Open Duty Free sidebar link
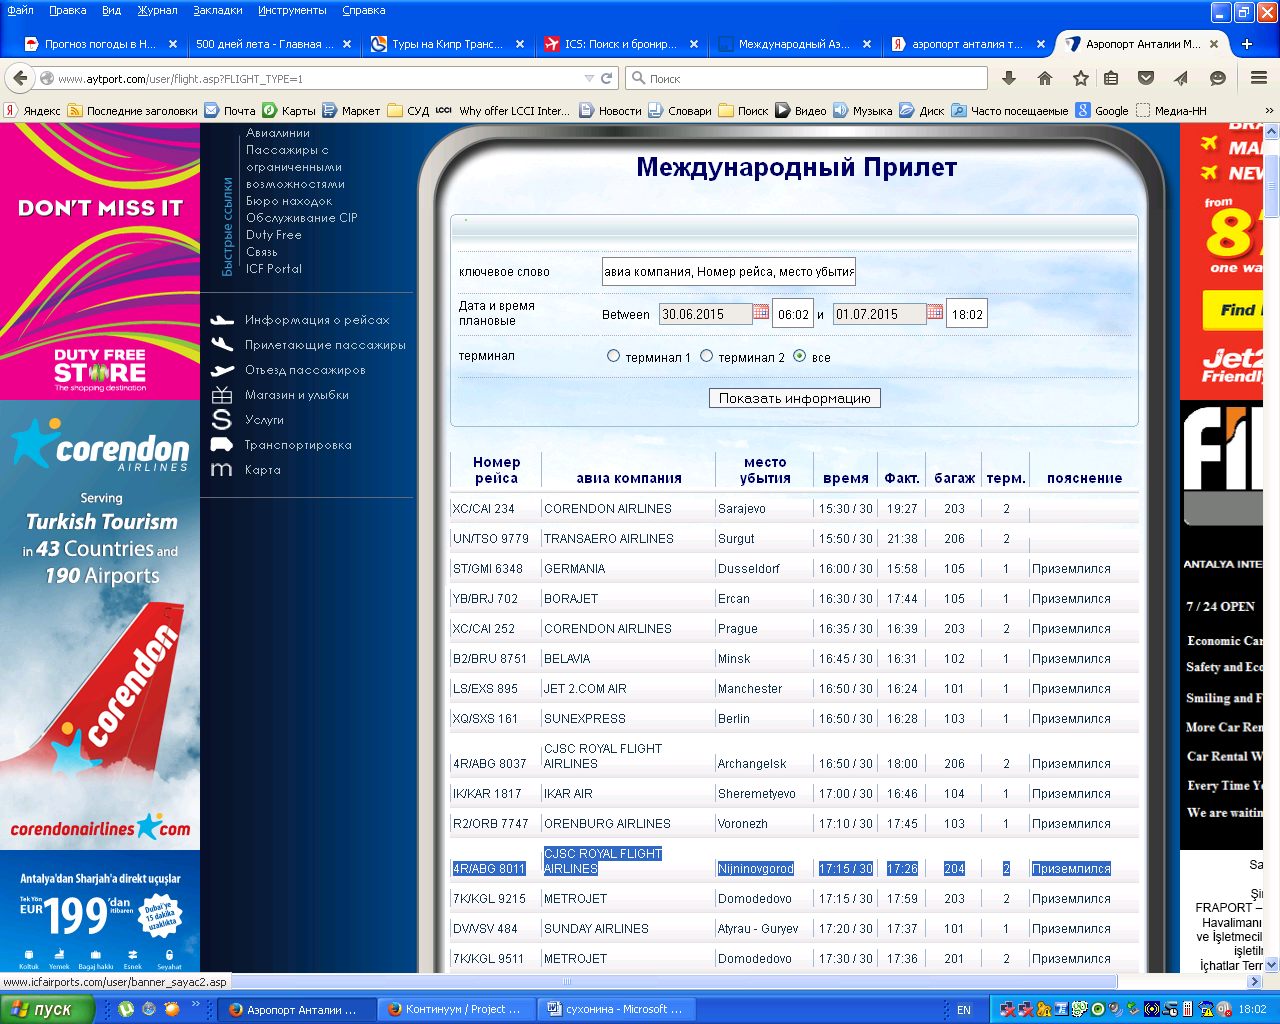This screenshot has width=1280, height=1024. [x=274, y=235]
